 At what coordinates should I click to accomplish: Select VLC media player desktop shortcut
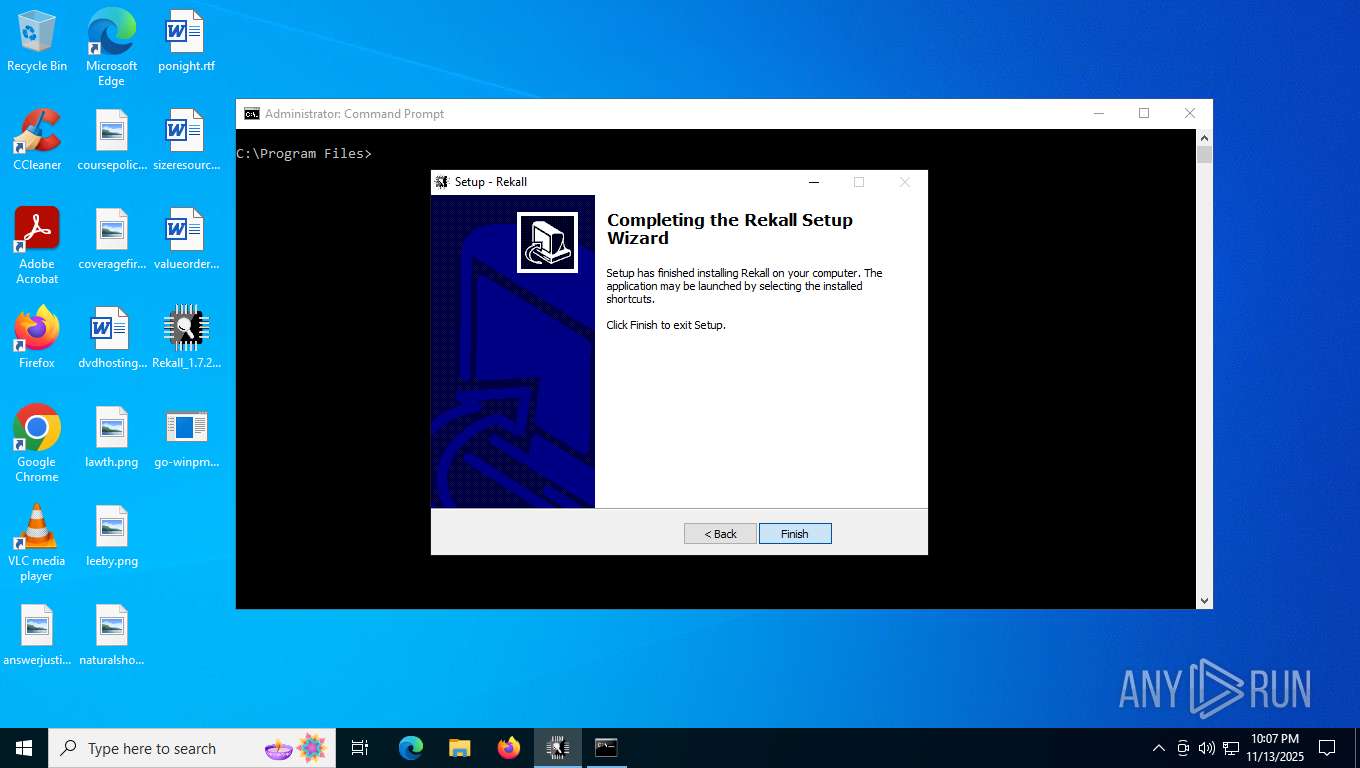[37, 543]
